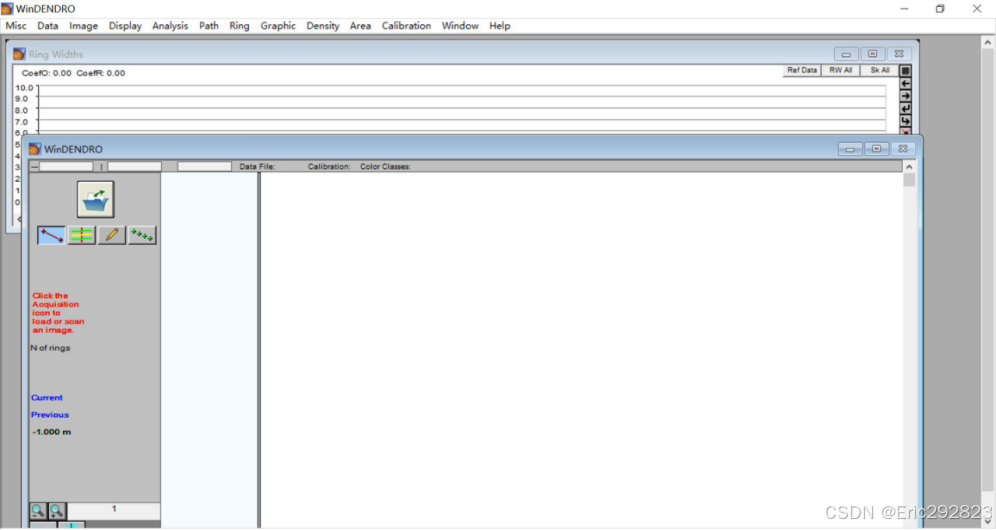Click the image window vertical scrollbar thumb
Image resolution: width=996 pixels, height=530 pixels.
click(909, 180)
